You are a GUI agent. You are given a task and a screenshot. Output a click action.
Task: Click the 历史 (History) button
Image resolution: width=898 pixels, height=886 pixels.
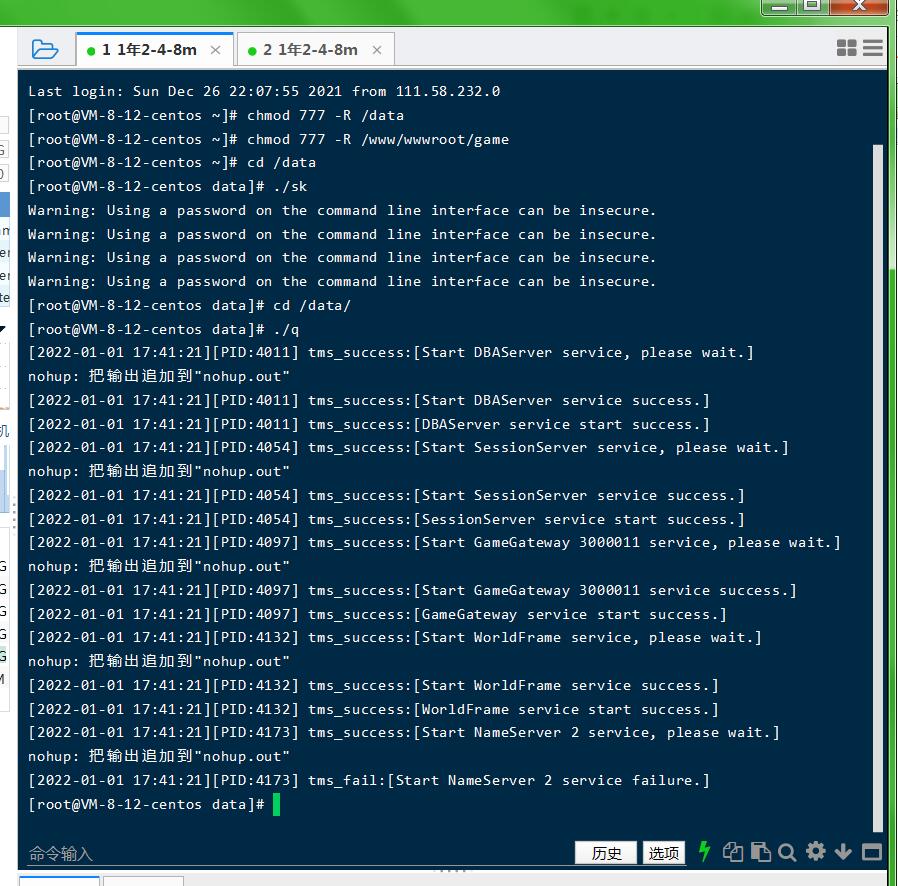607,853
